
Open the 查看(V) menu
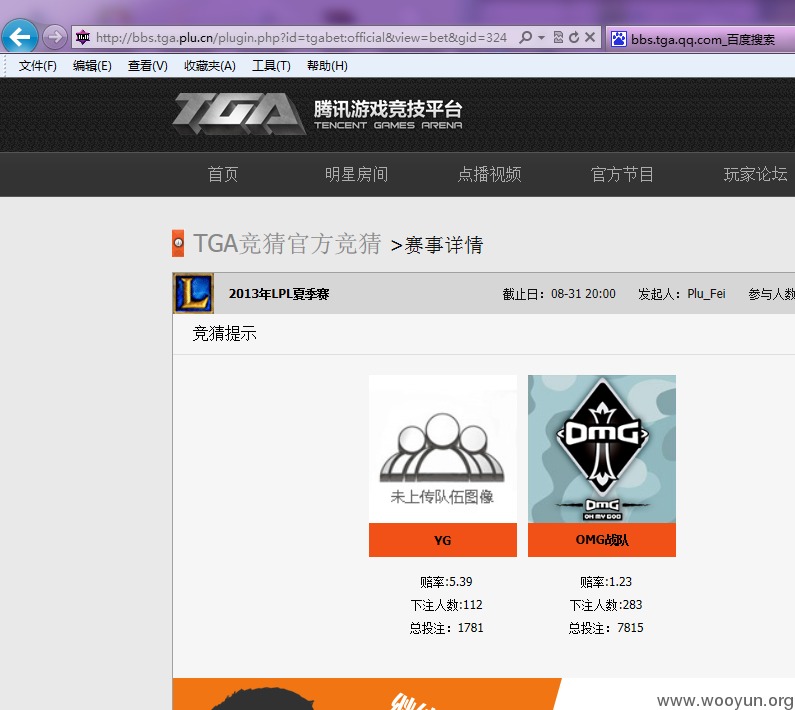point(148,66)
